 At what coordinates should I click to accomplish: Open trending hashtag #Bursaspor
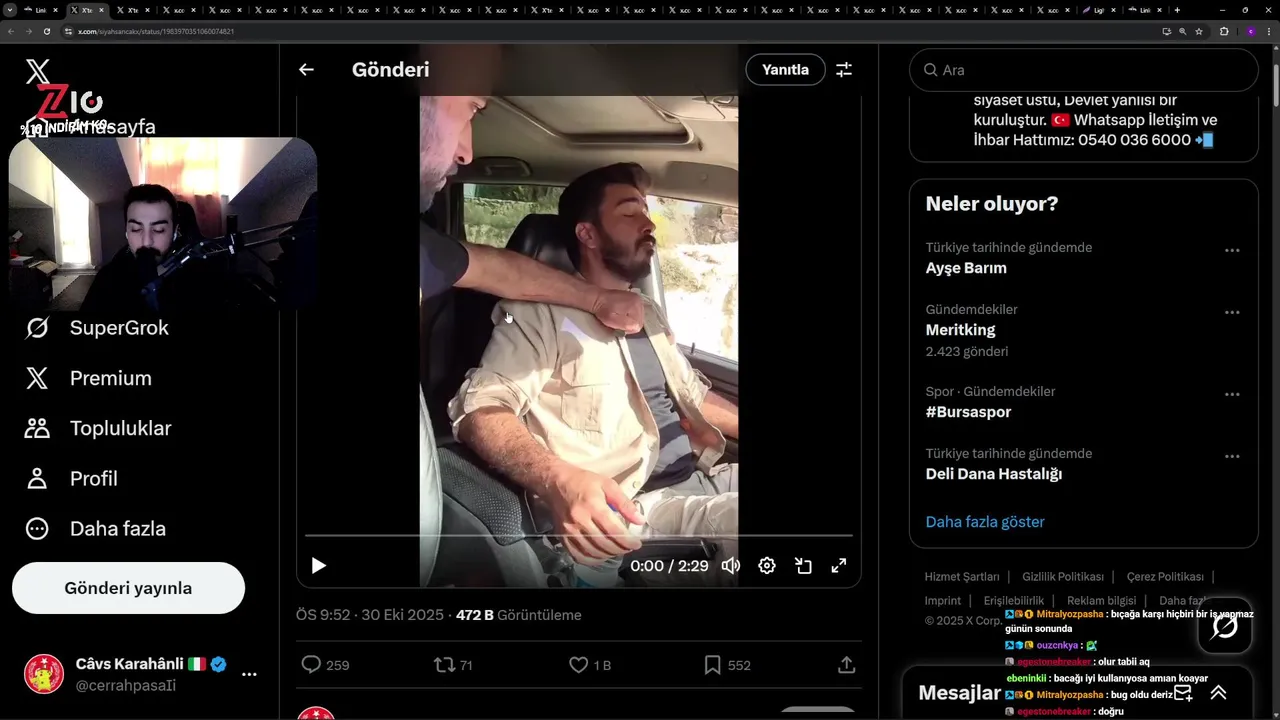pyautogui.click(x=968, y=412)
